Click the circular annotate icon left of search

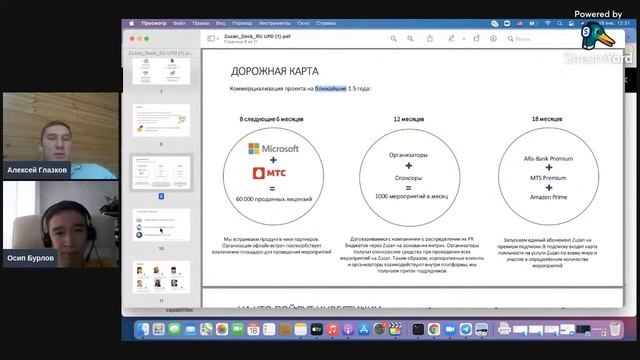click(493, 38)
